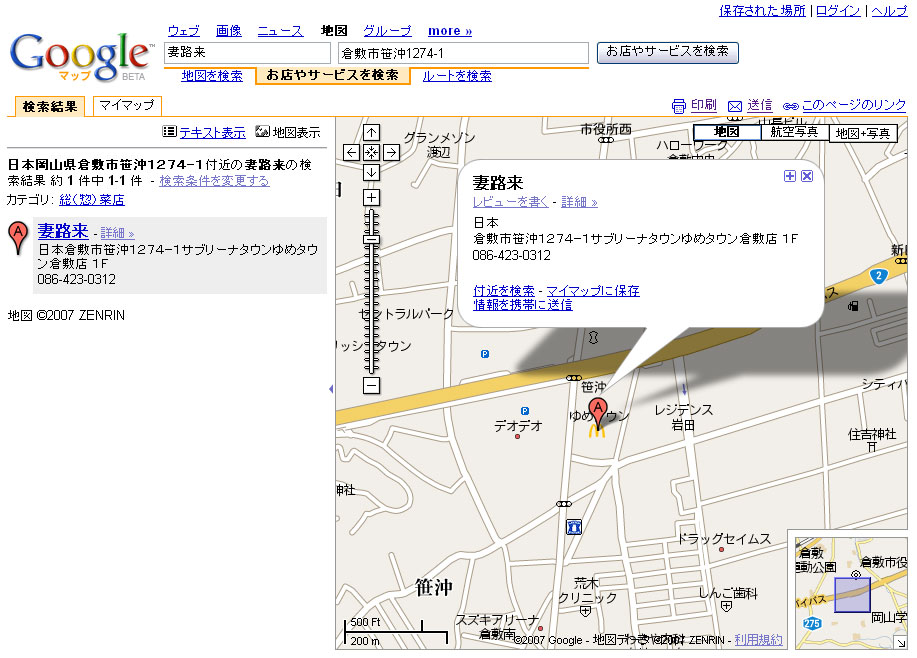Maximize the 妻路来 info window
Screen dimensions: 917x658
point(790,176)
